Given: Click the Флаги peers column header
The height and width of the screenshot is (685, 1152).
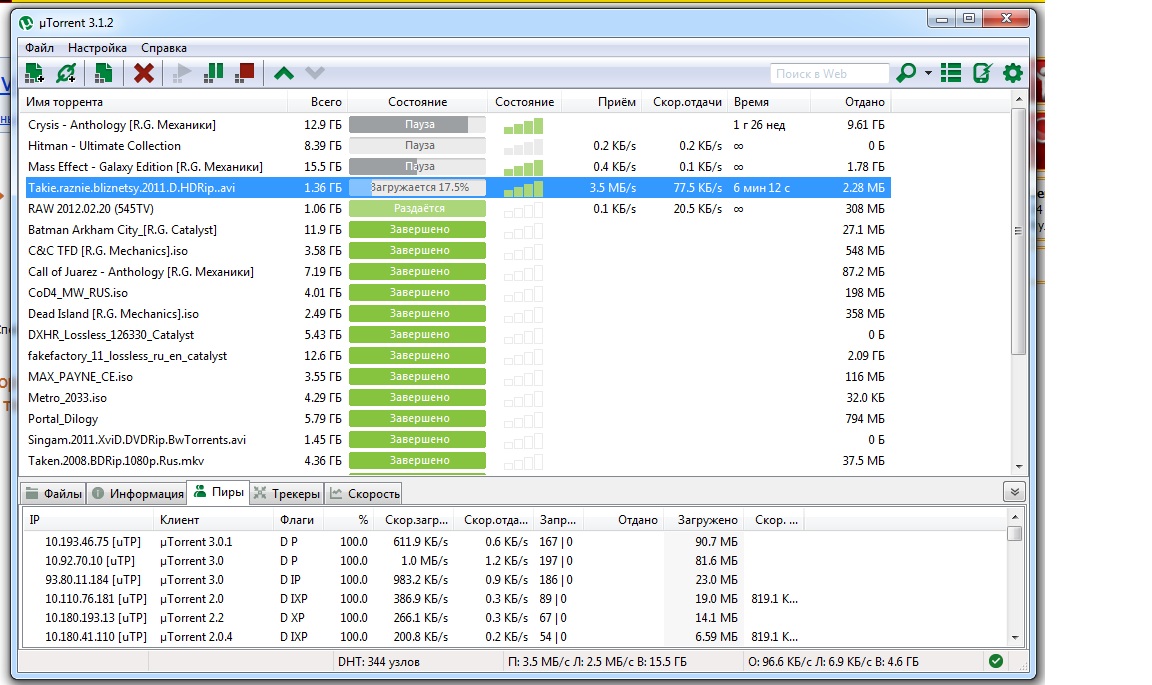Looking at the screenshot, I should [297, 520].
